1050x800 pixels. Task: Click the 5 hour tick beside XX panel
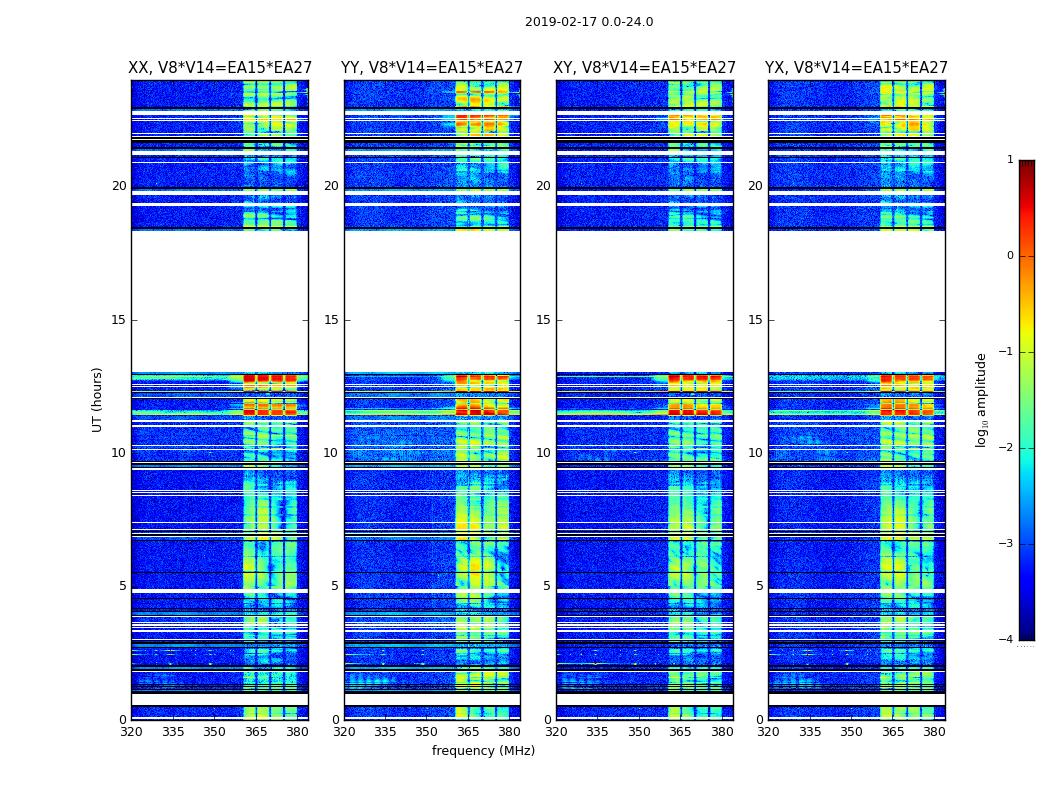click(122, 586)
